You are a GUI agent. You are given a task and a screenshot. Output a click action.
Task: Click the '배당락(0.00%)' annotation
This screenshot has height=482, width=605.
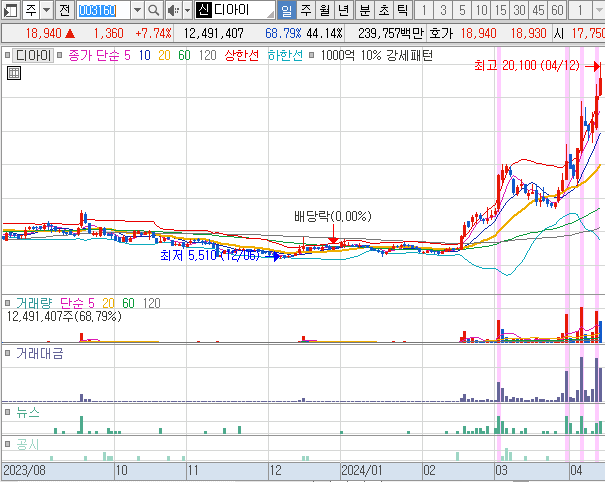(x=333, y=216)
